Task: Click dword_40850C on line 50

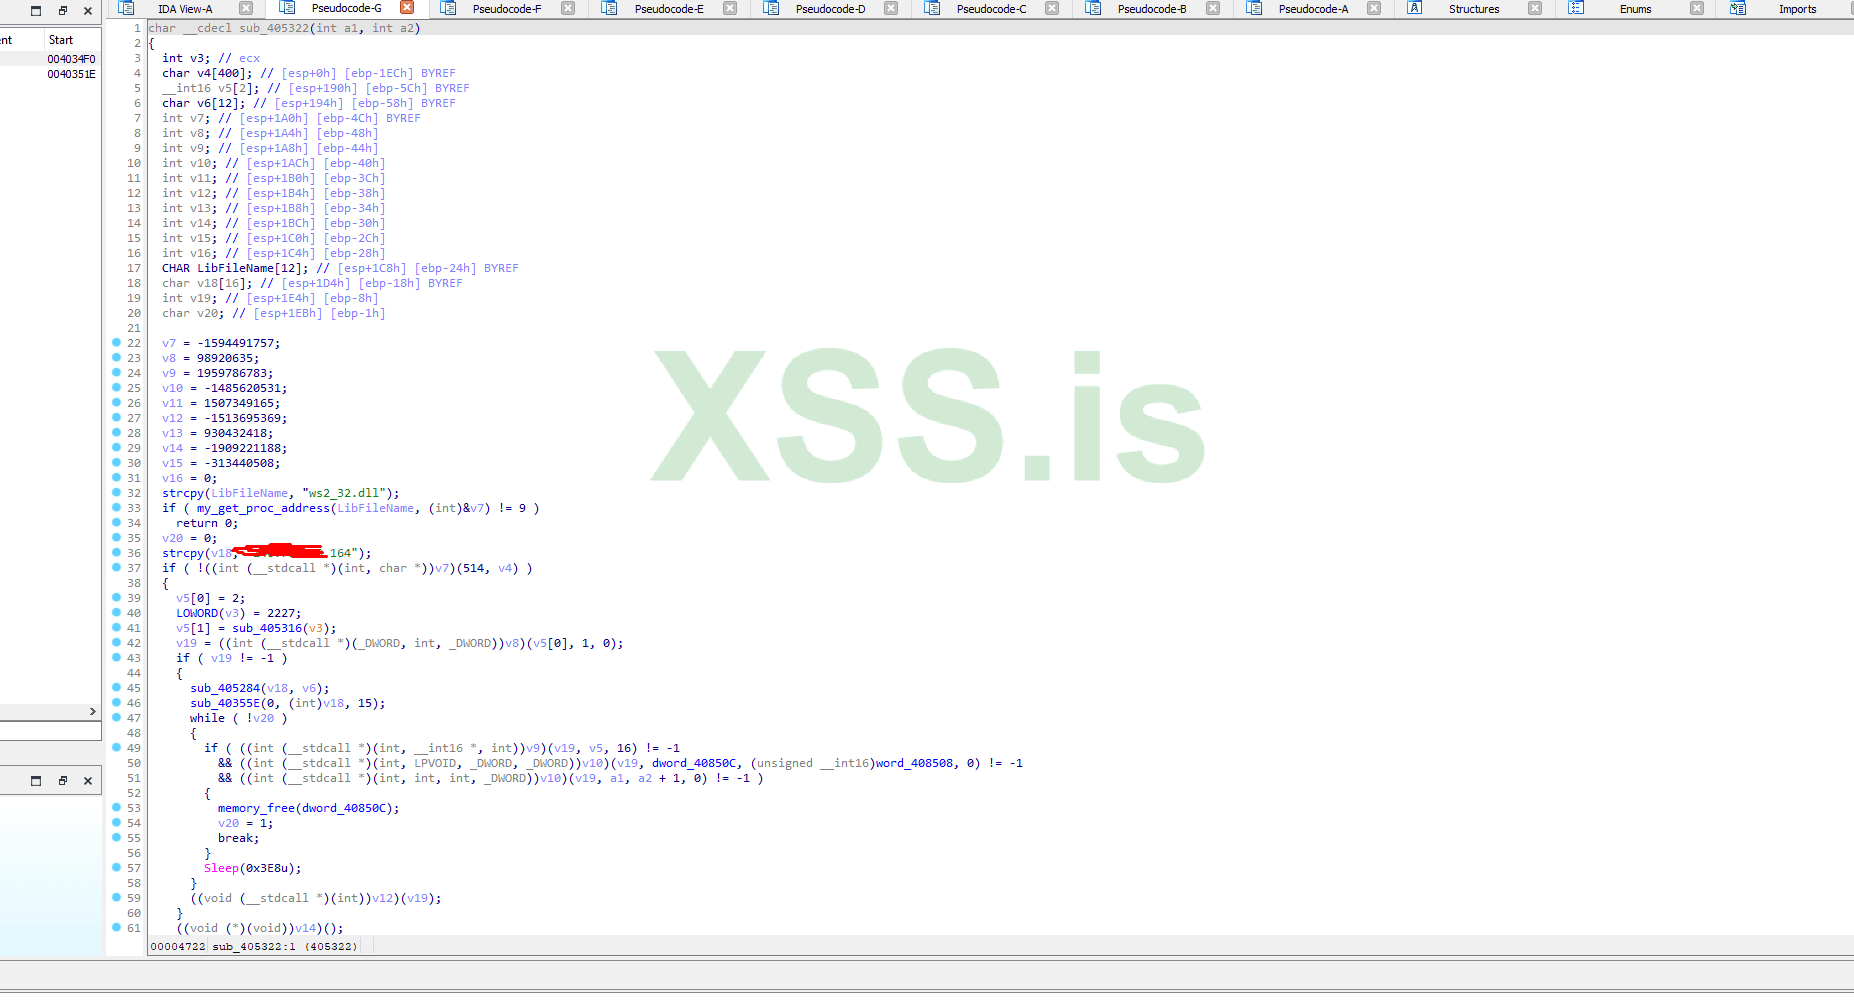Action: (694, 763)
